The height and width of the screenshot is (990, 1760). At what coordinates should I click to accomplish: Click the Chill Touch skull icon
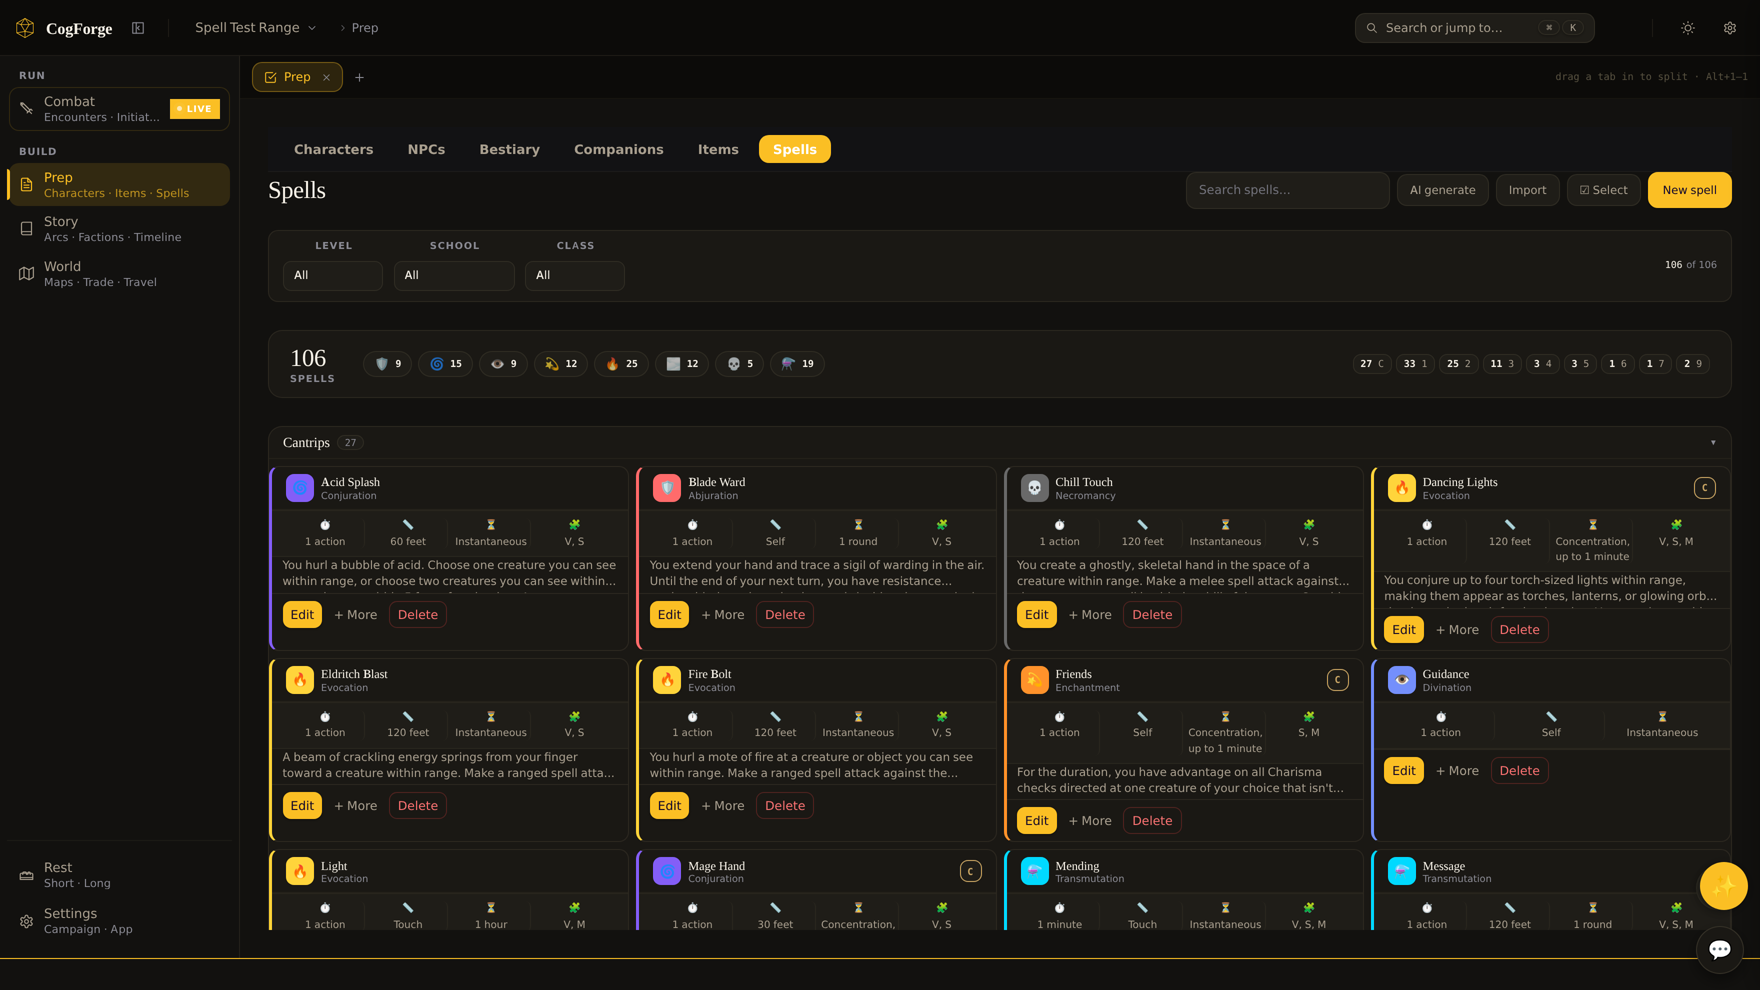(x=1035, y=488)
